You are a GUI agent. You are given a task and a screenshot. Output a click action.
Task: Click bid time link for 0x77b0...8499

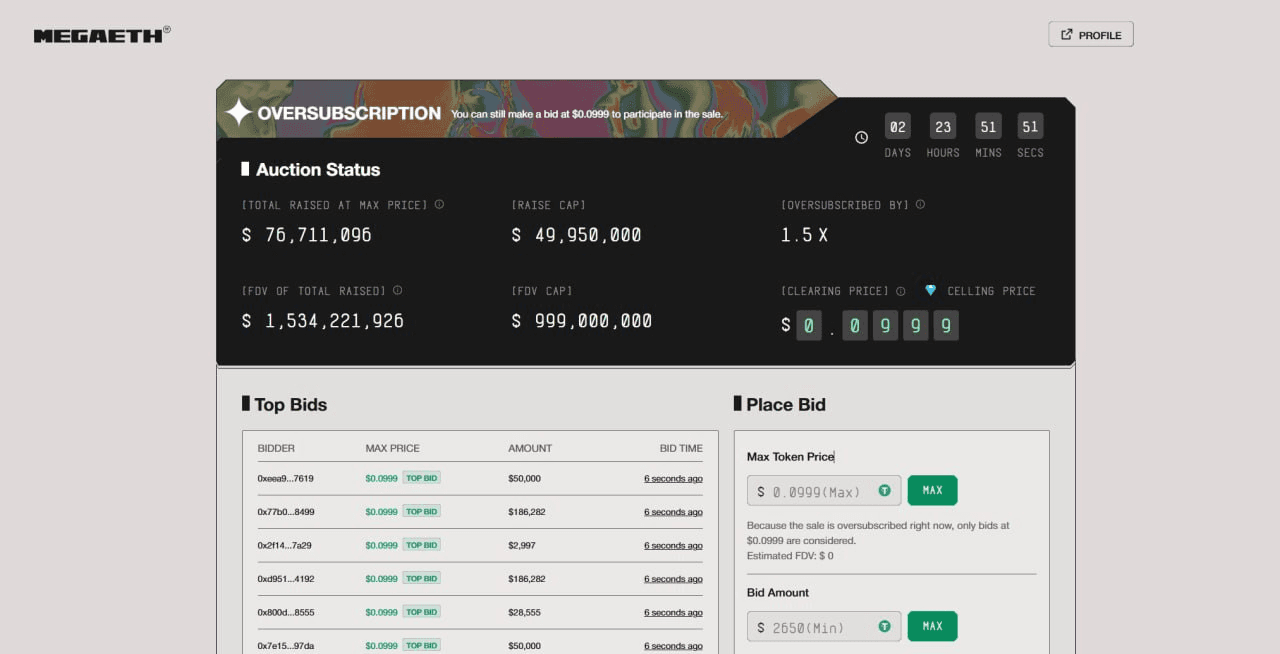673,511
